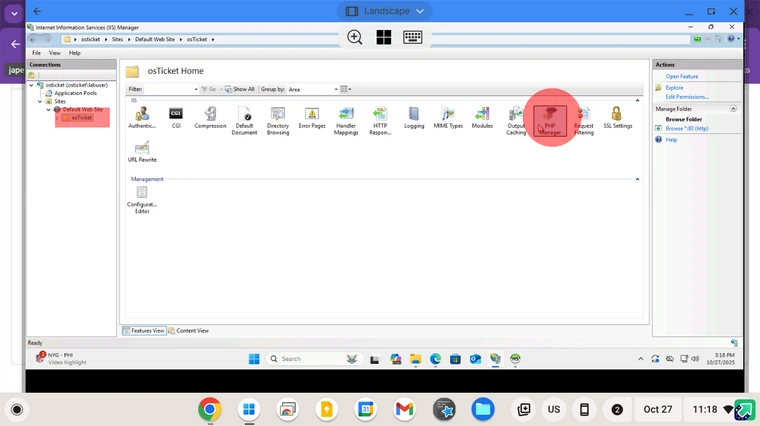Open the PHP Manager feature
Screen dimensions: 760x426
coord(550,121)
